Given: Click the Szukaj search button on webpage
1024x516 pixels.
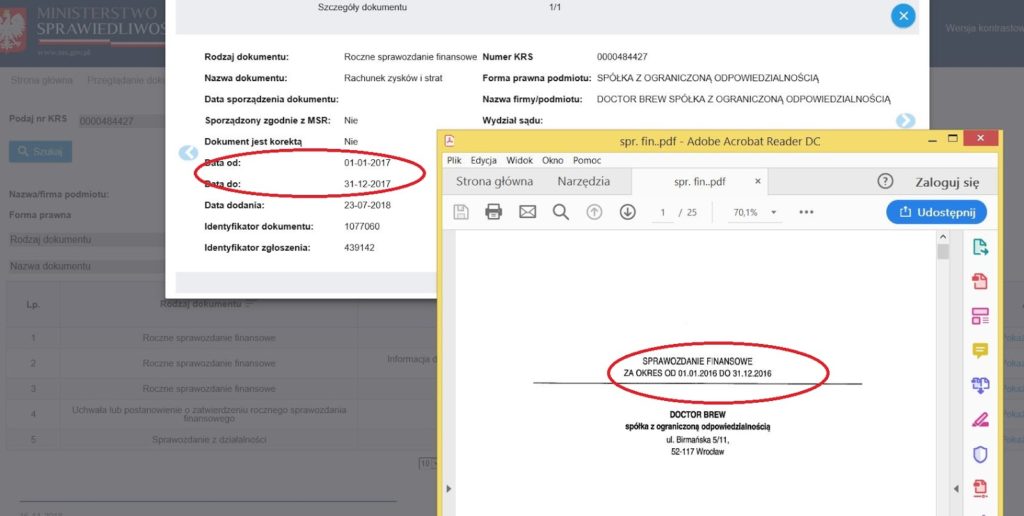Looking at the screenshot, I should 40,152.
